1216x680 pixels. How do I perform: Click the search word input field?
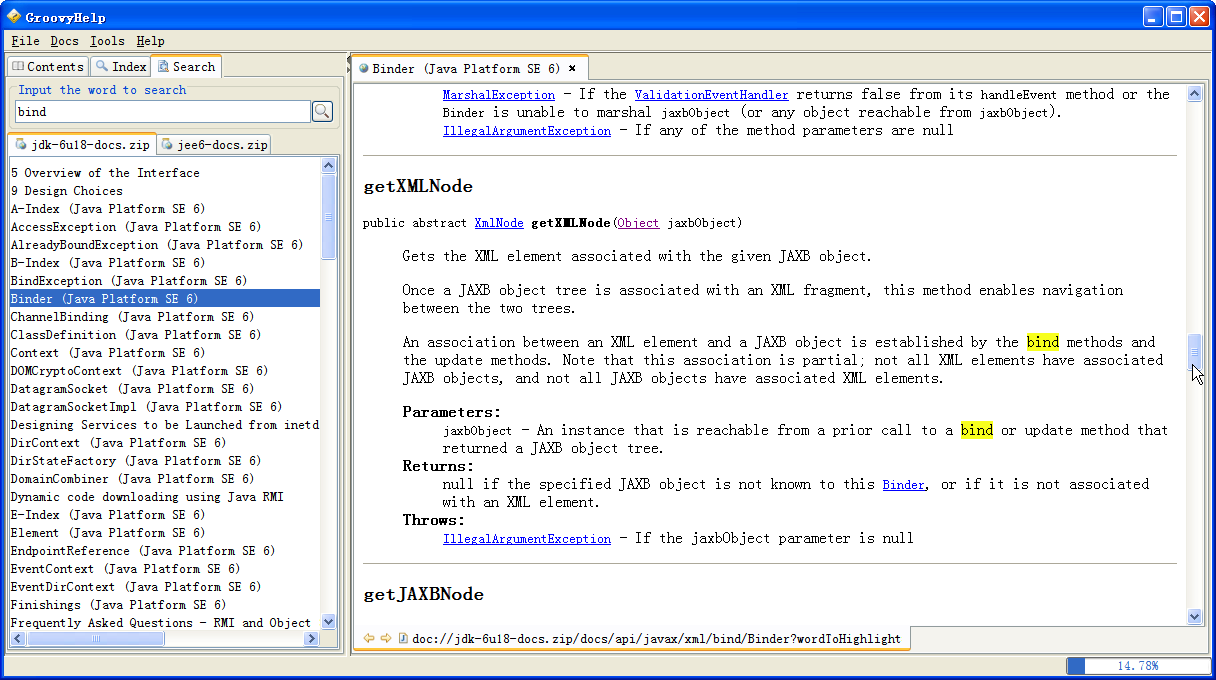(162, 111)
